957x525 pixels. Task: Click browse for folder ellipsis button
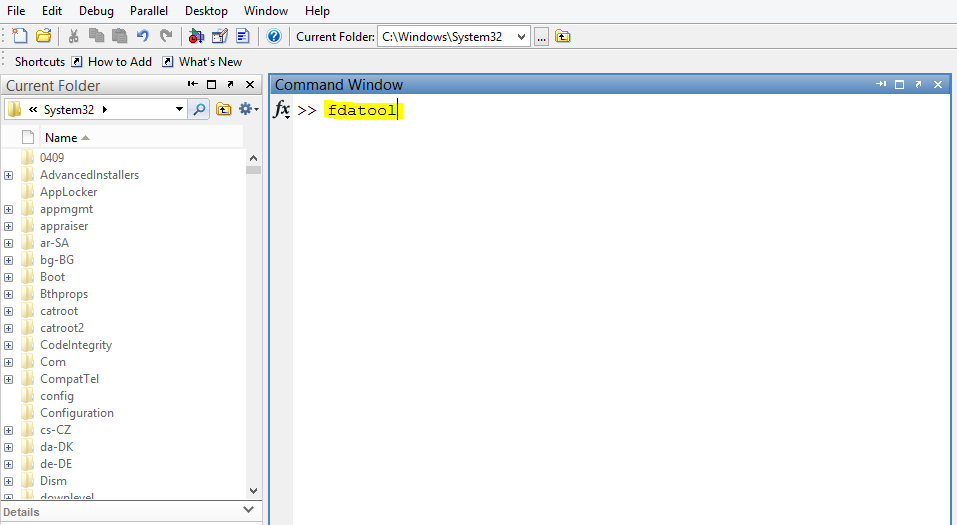point(541,37)
